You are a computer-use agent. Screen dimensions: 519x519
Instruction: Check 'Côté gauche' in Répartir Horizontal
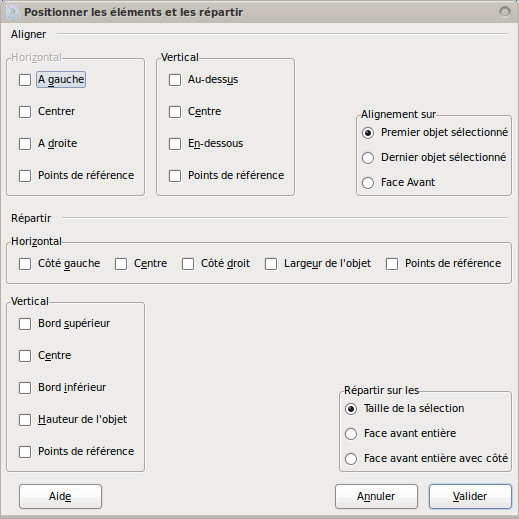pyautogui.click(x=25, y=264)
